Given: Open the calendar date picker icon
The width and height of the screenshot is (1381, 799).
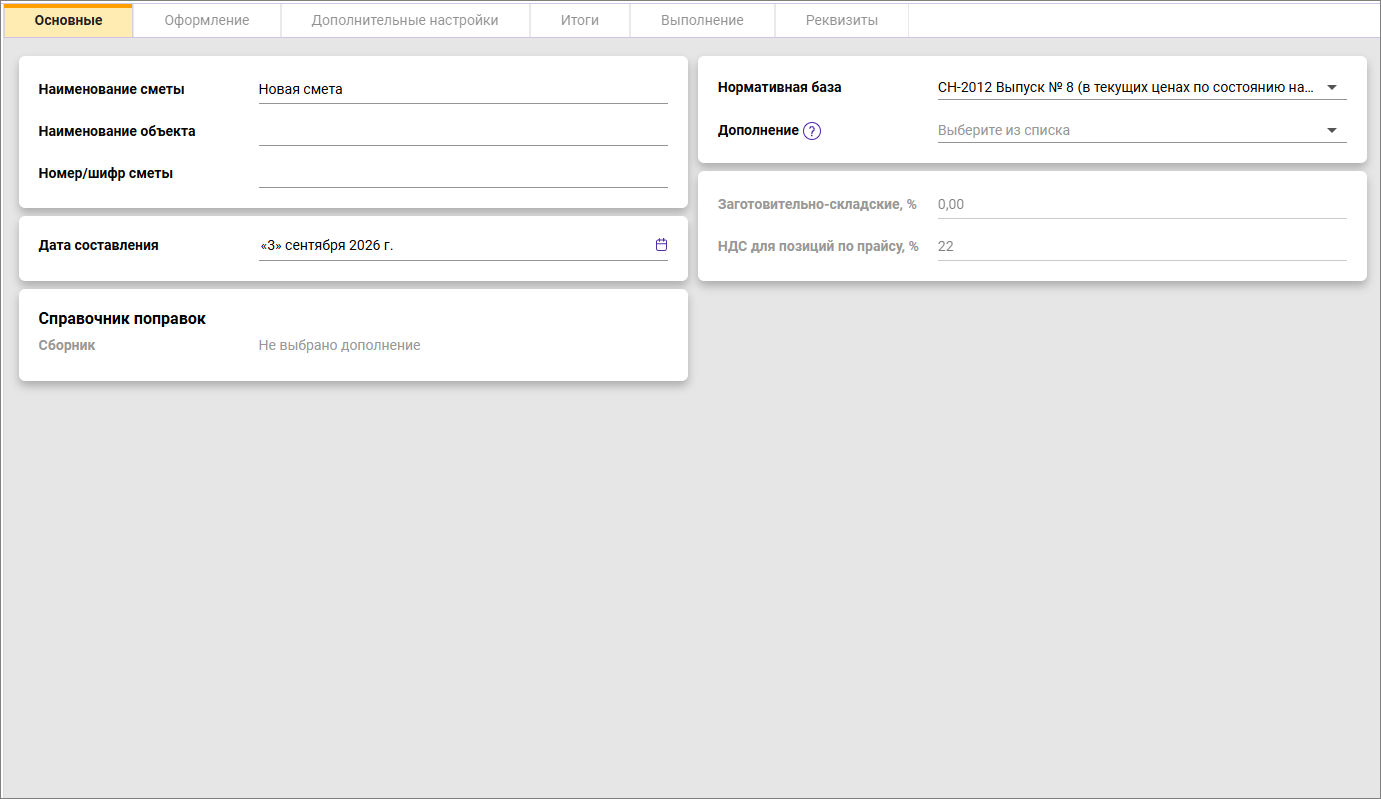Looking at the screenshot, I should point(661,245).
